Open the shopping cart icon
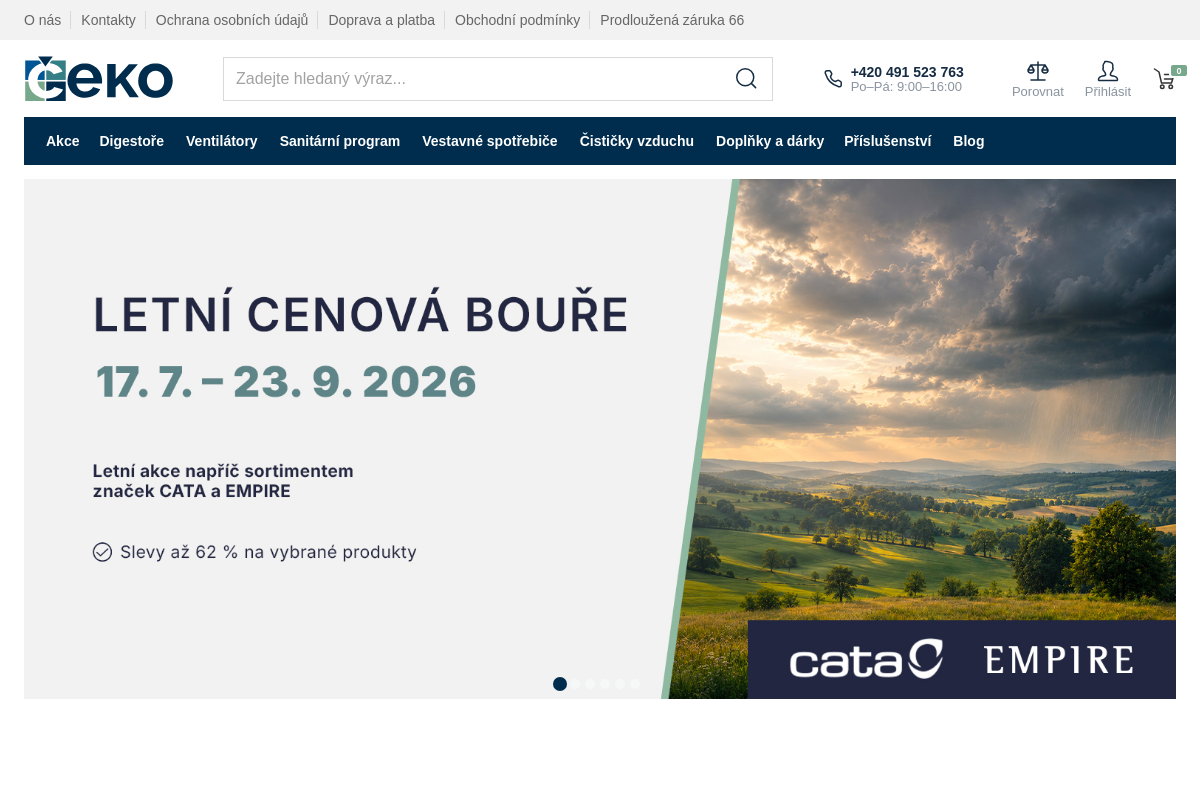 click(x=1164, y=79)
